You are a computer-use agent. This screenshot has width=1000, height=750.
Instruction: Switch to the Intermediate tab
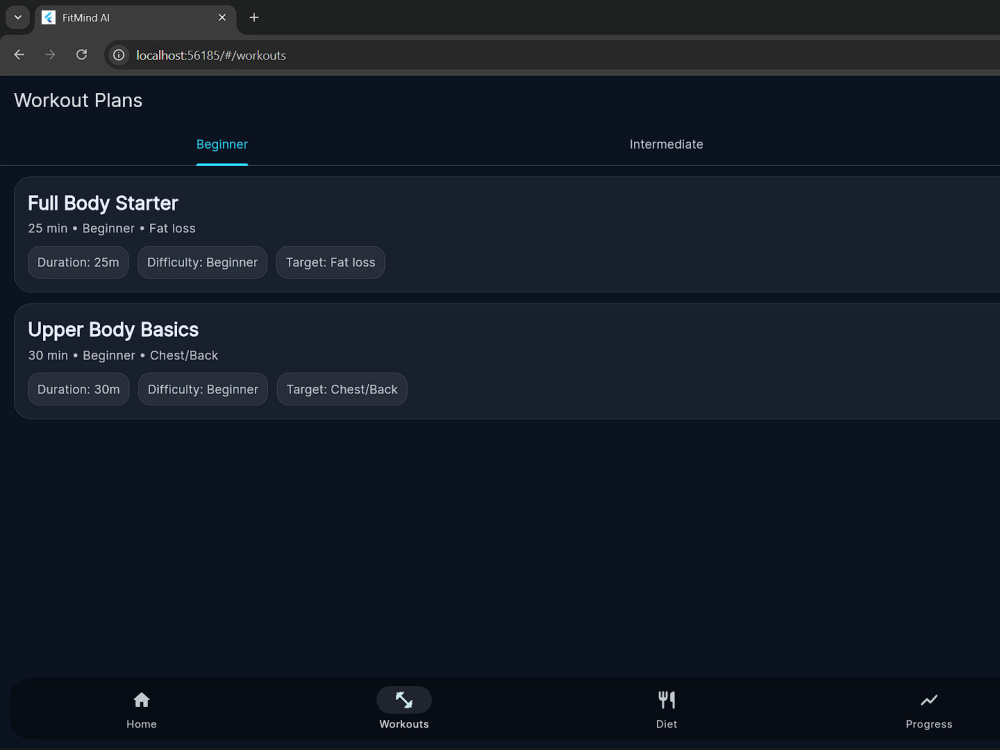pyautogui.click(x=666, y=145)
